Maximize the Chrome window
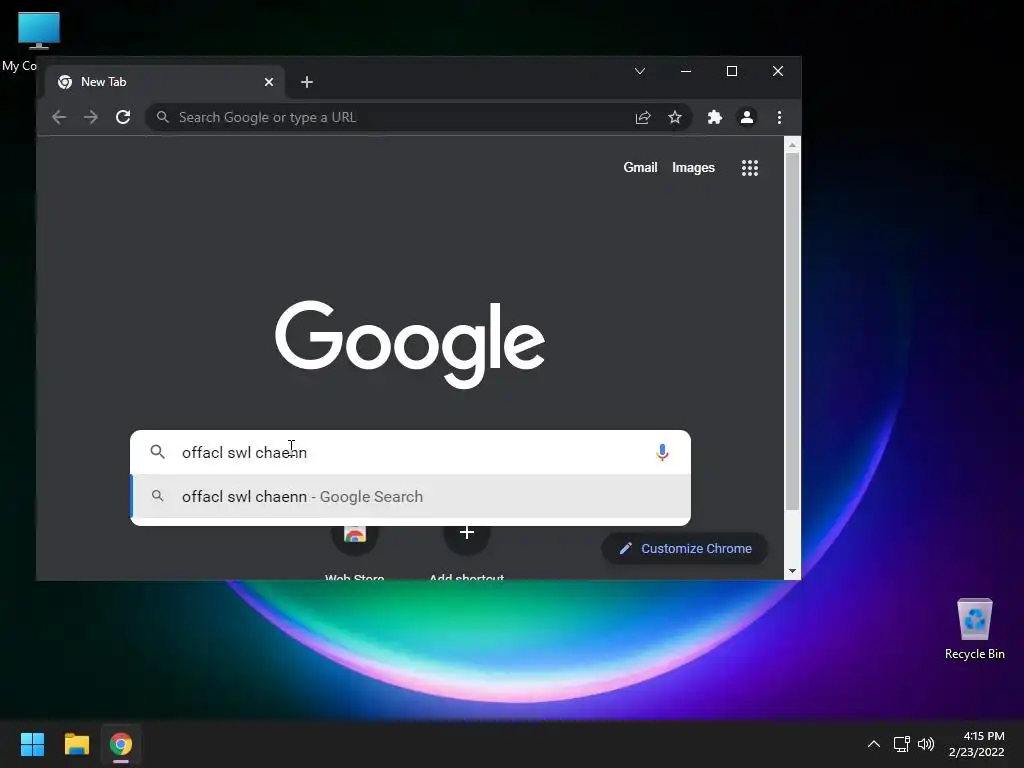Image resolution: width=1024 pixels, height=768 pixels. 732,71
